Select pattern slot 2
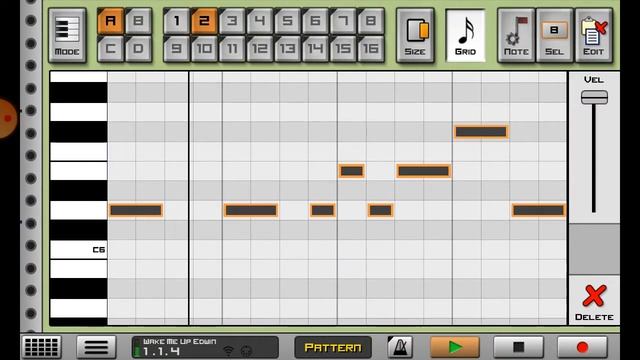This screenshot has width=640, height=360. pyautogui.click(x=204, y=21)
